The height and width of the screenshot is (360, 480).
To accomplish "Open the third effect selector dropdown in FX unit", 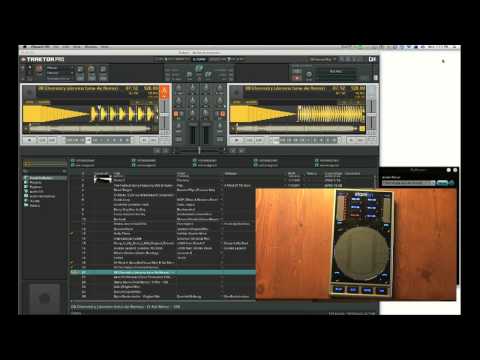I will tap(60, 78).
